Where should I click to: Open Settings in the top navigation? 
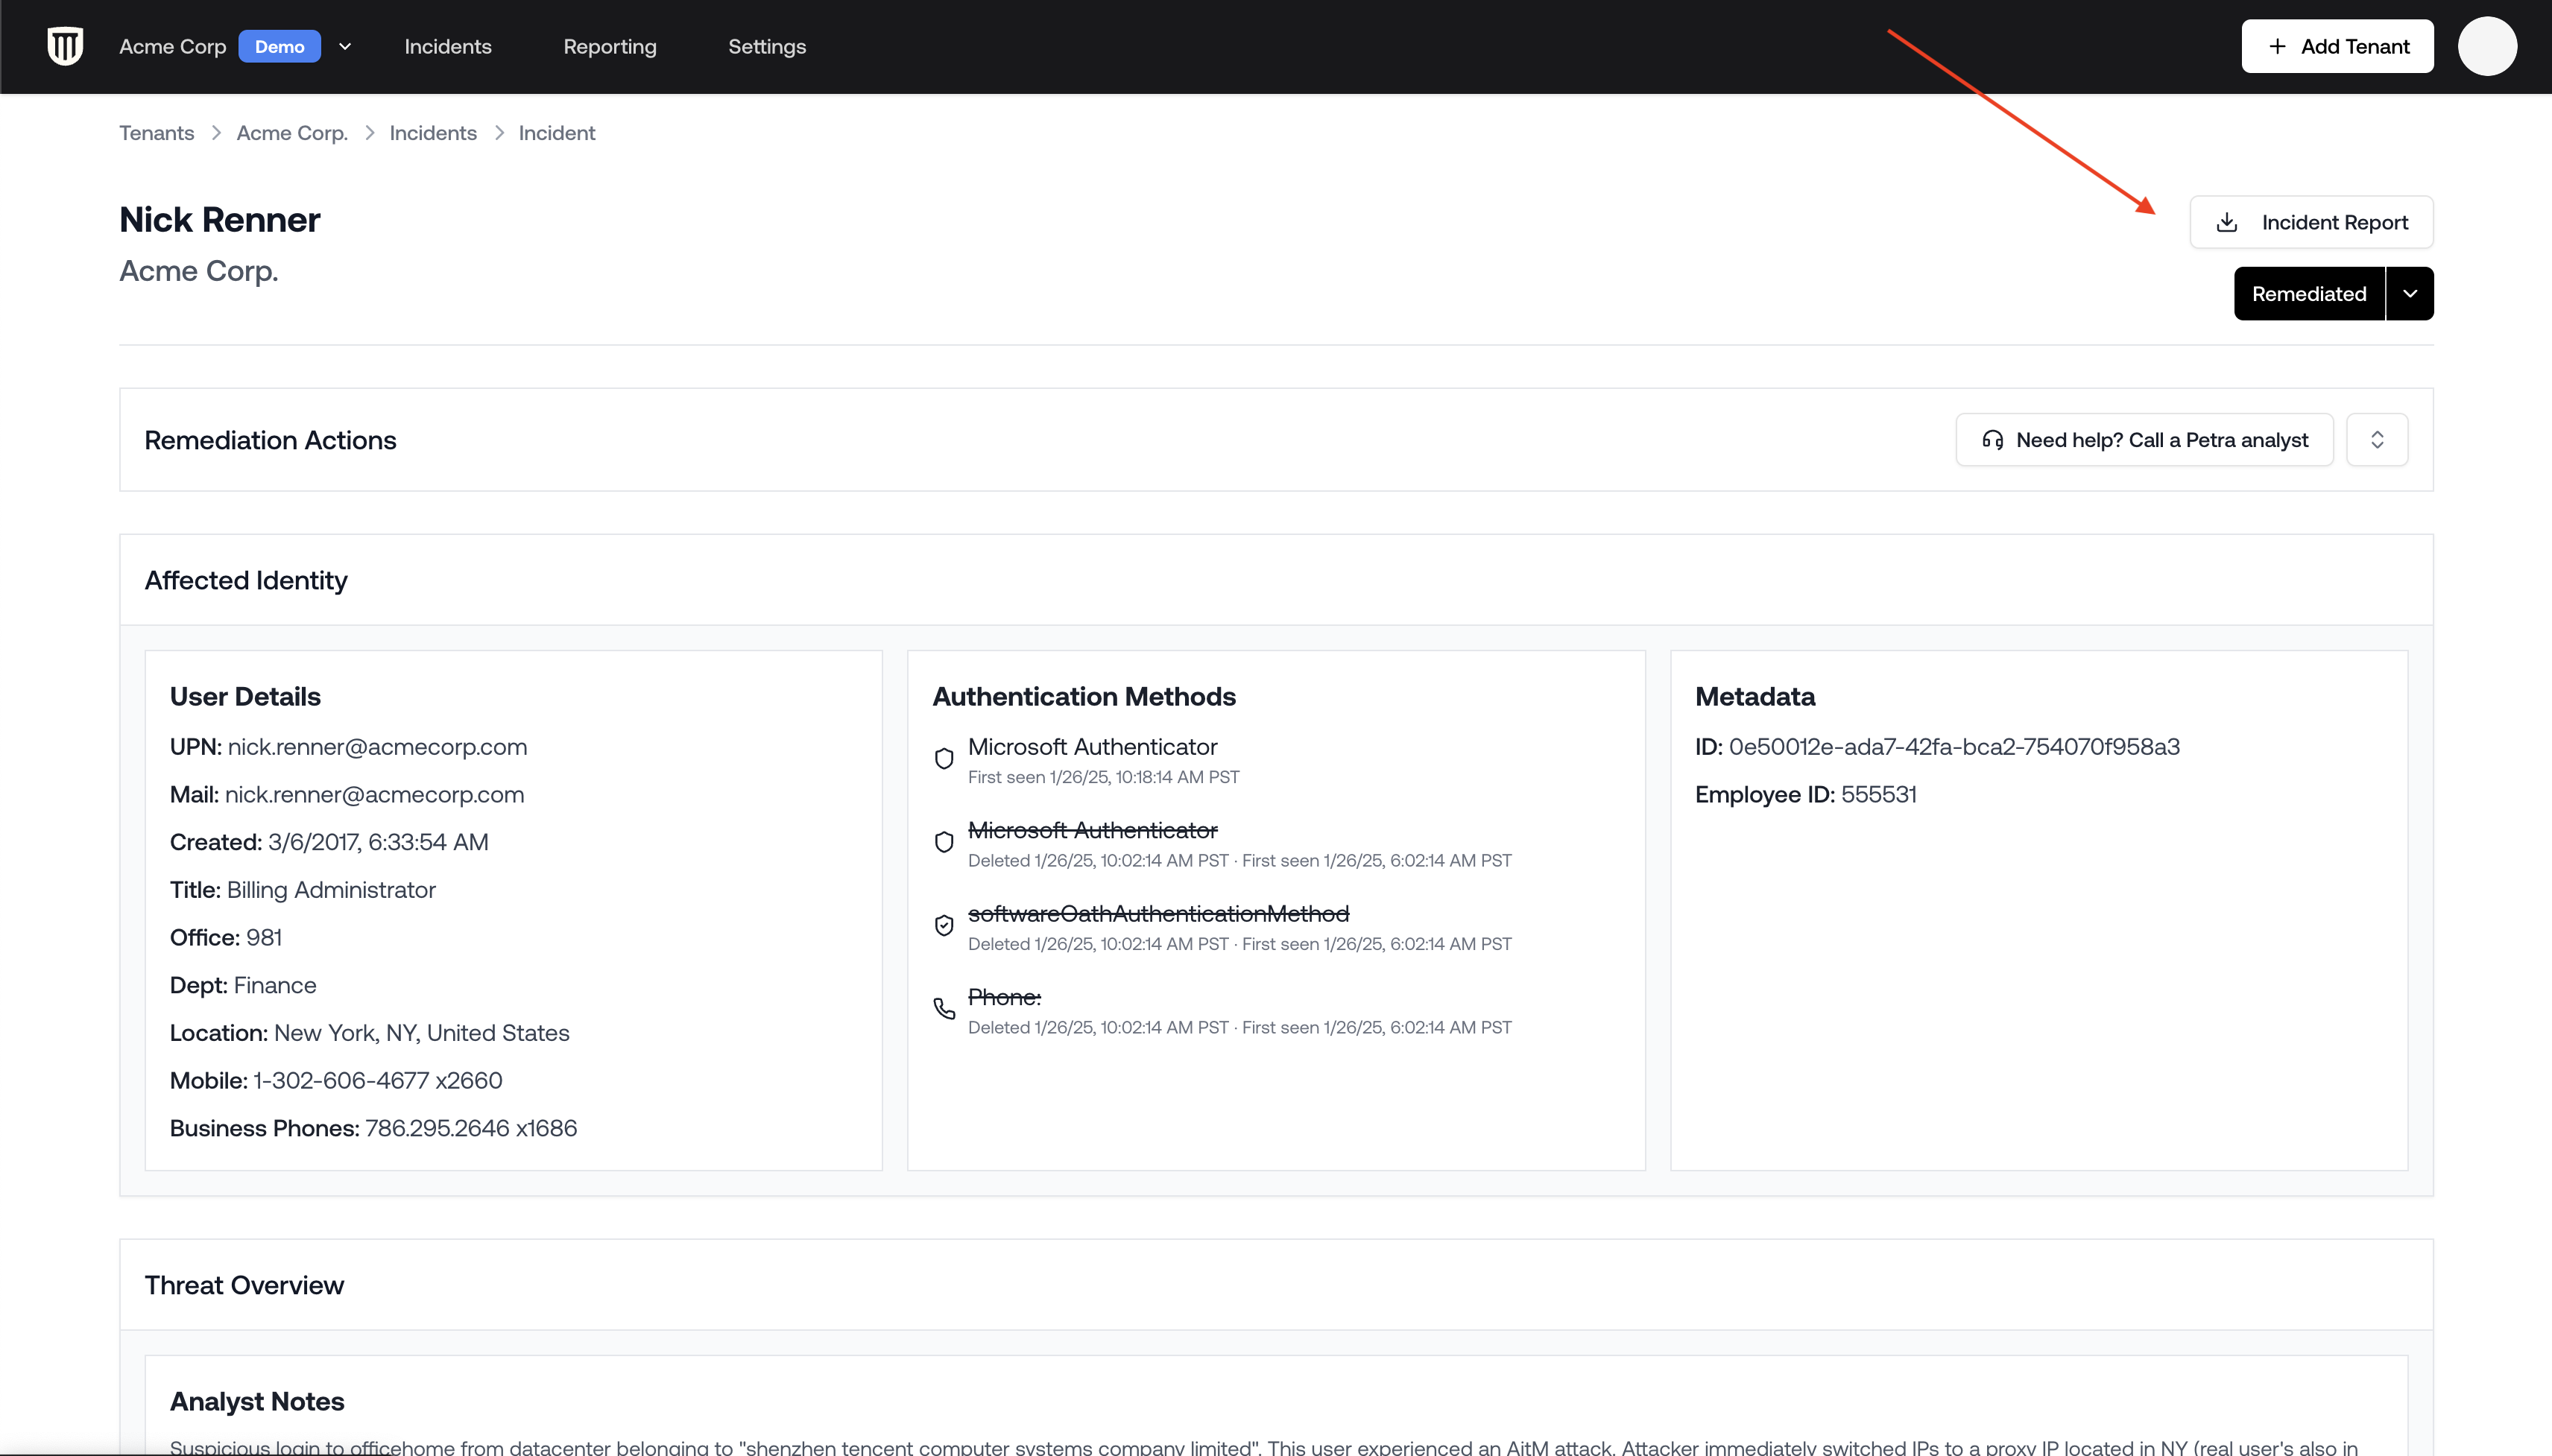(766, 46)
